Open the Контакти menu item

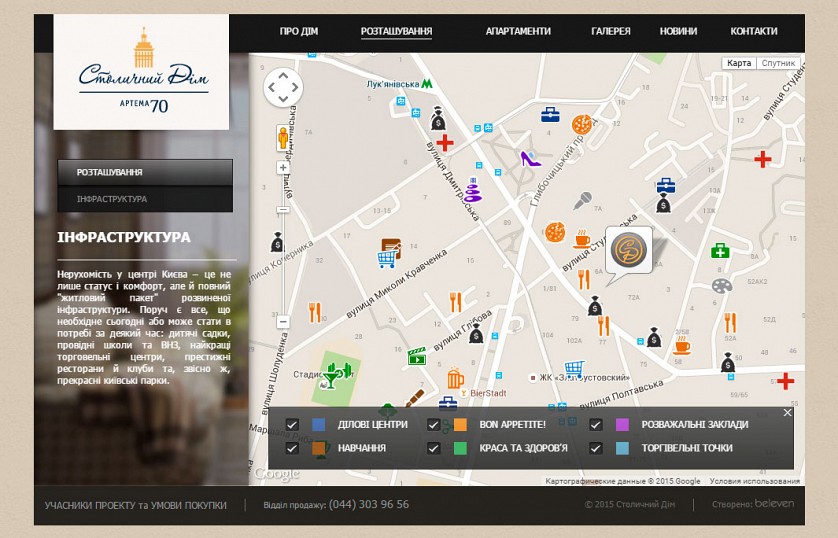click(x=754, y=32)
